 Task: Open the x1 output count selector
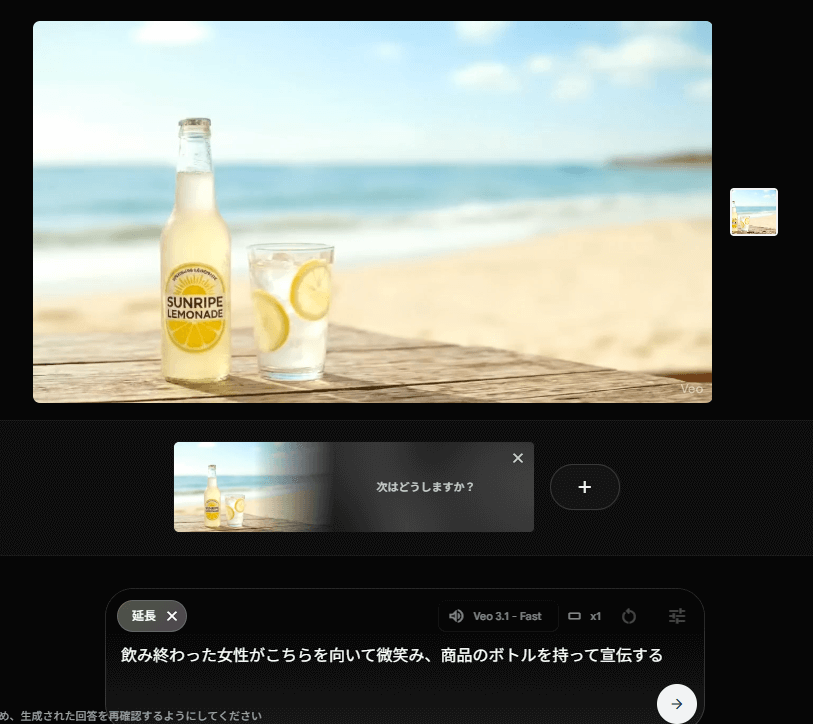595,616
